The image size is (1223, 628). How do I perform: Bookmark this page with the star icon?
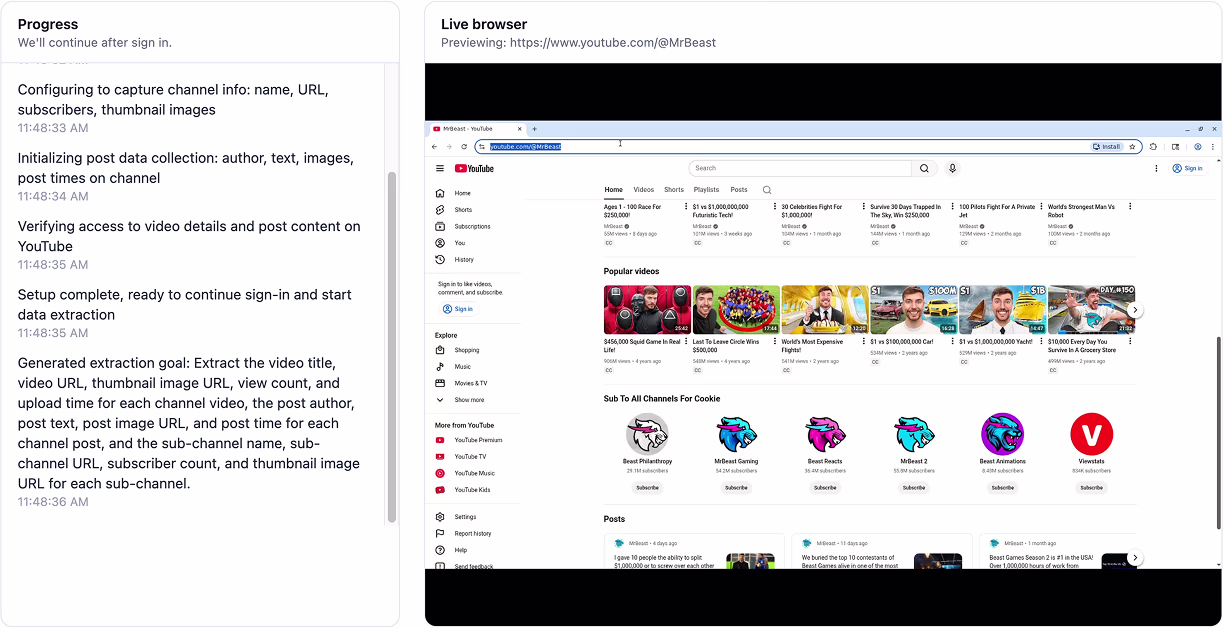[x=1132, y=146]
